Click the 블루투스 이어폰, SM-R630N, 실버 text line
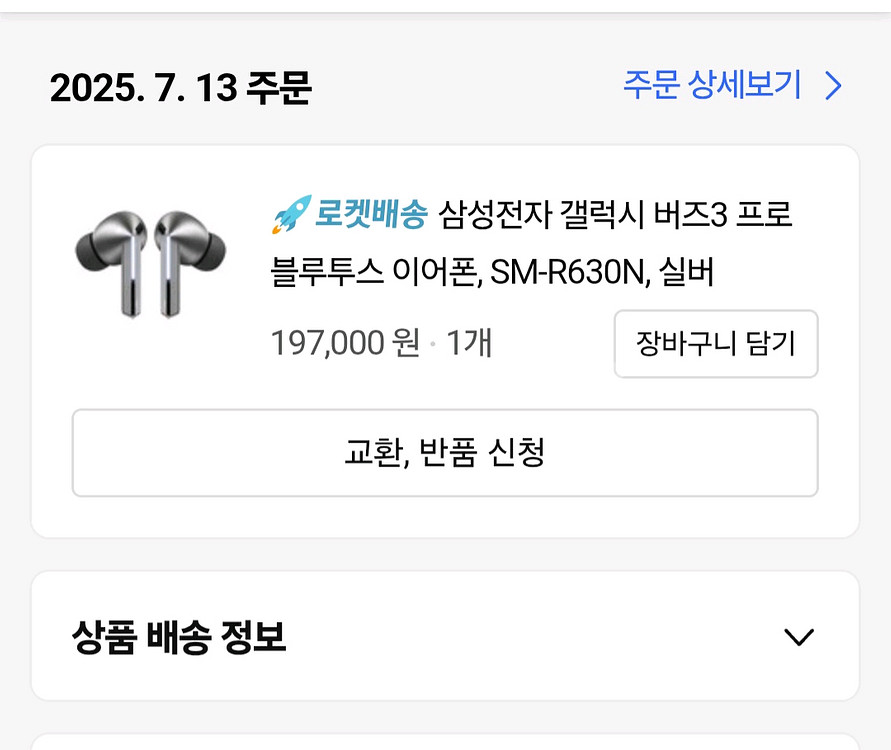 pos(492,272)
